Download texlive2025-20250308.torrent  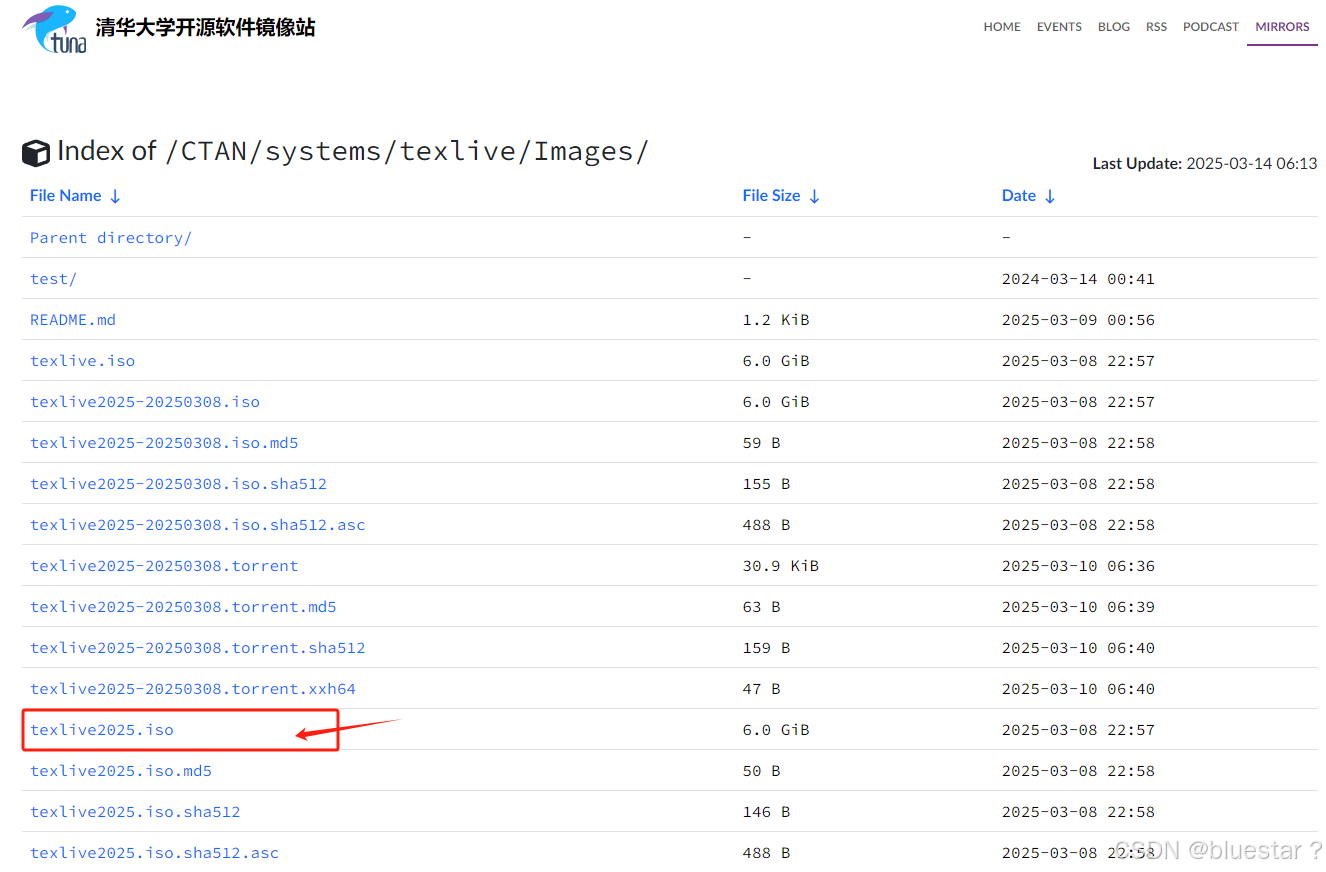[164, 566]
